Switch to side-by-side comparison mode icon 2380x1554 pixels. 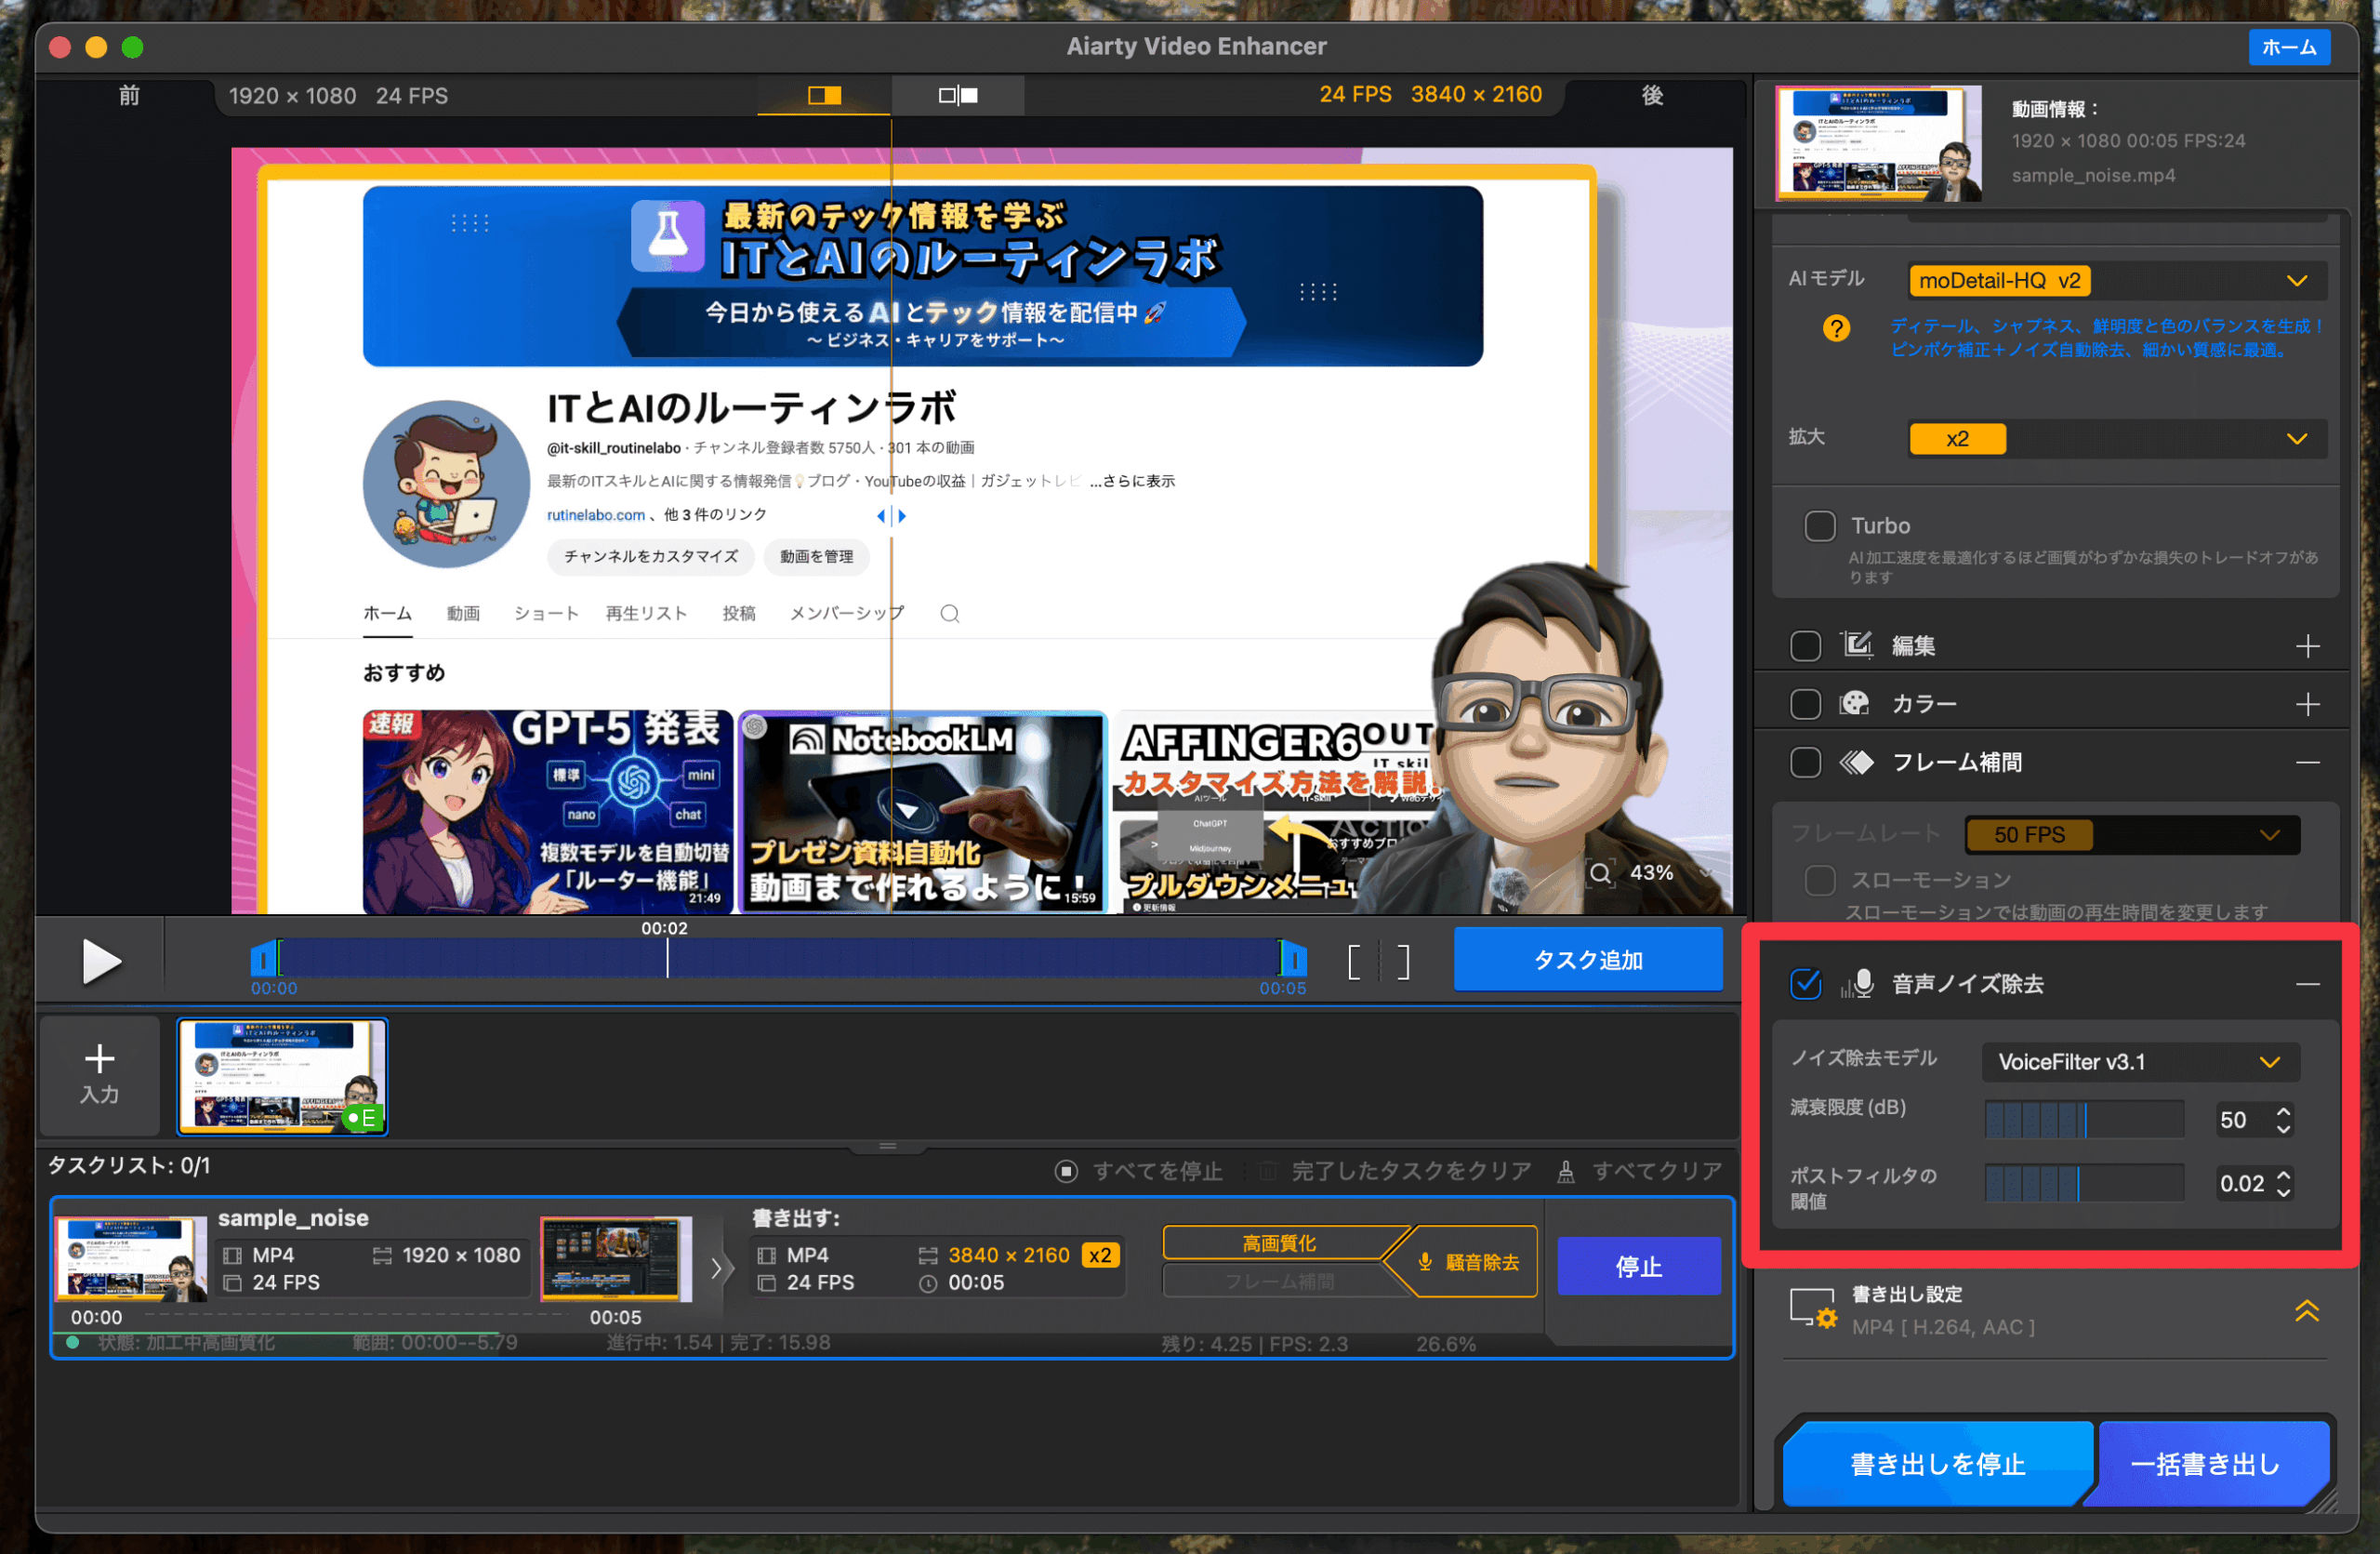click(x=957, y=95)
